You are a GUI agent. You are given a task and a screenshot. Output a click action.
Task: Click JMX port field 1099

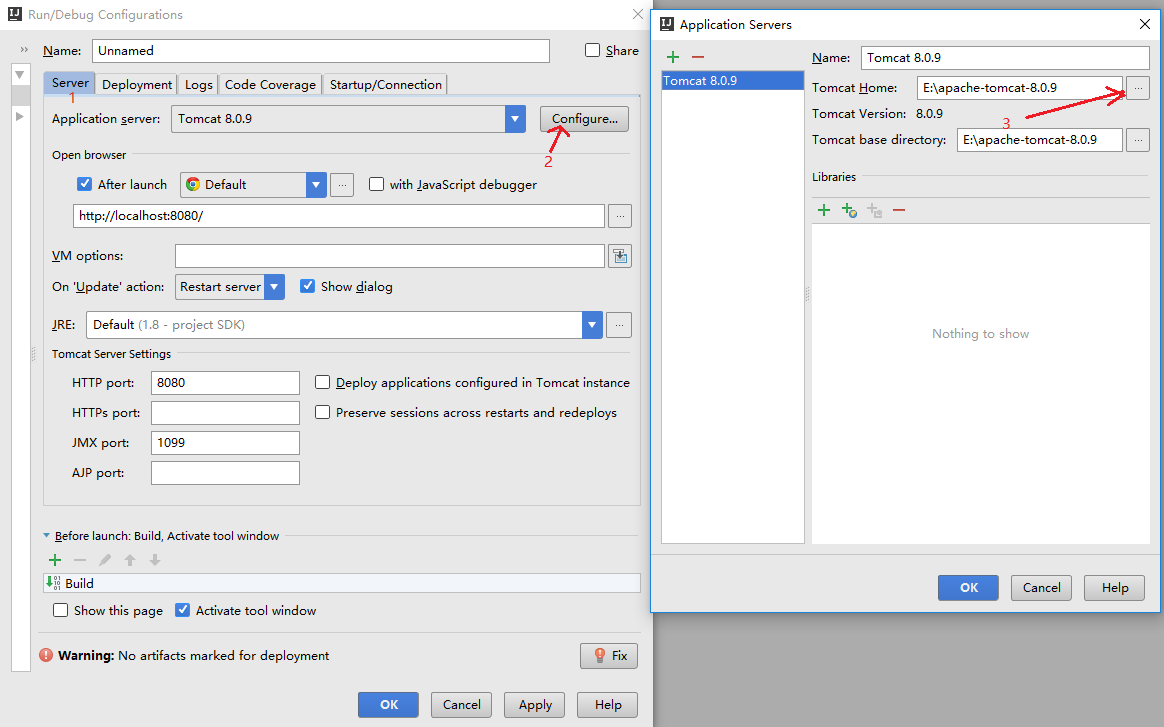225,443
